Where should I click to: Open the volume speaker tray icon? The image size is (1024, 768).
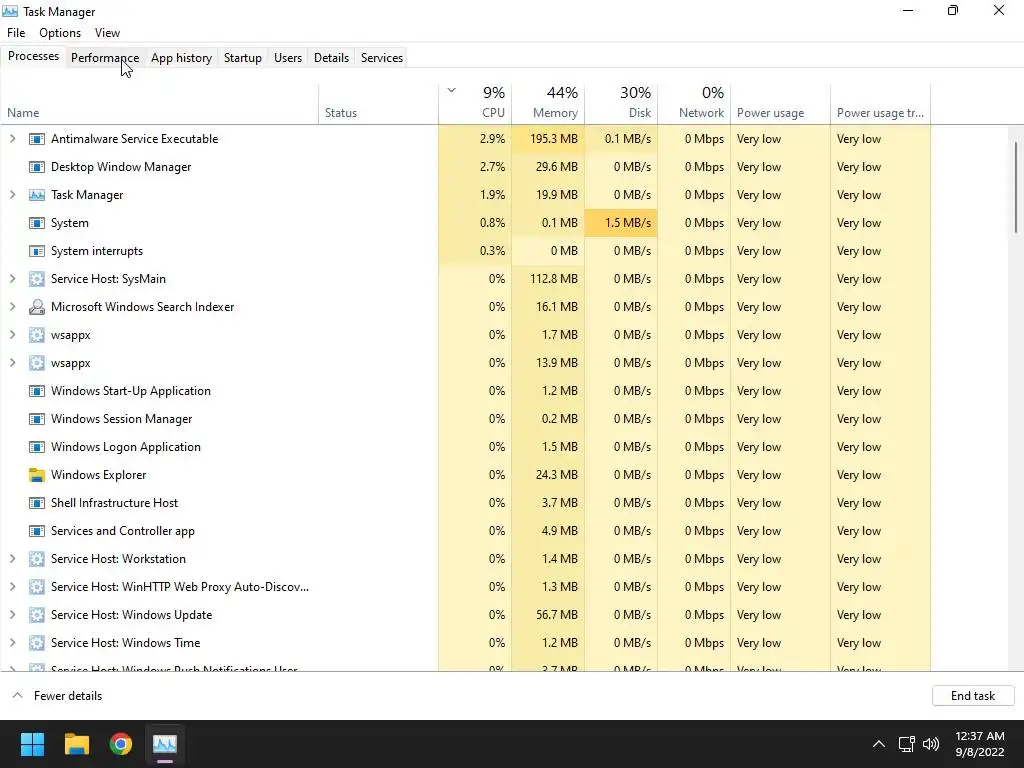point(931,744)
